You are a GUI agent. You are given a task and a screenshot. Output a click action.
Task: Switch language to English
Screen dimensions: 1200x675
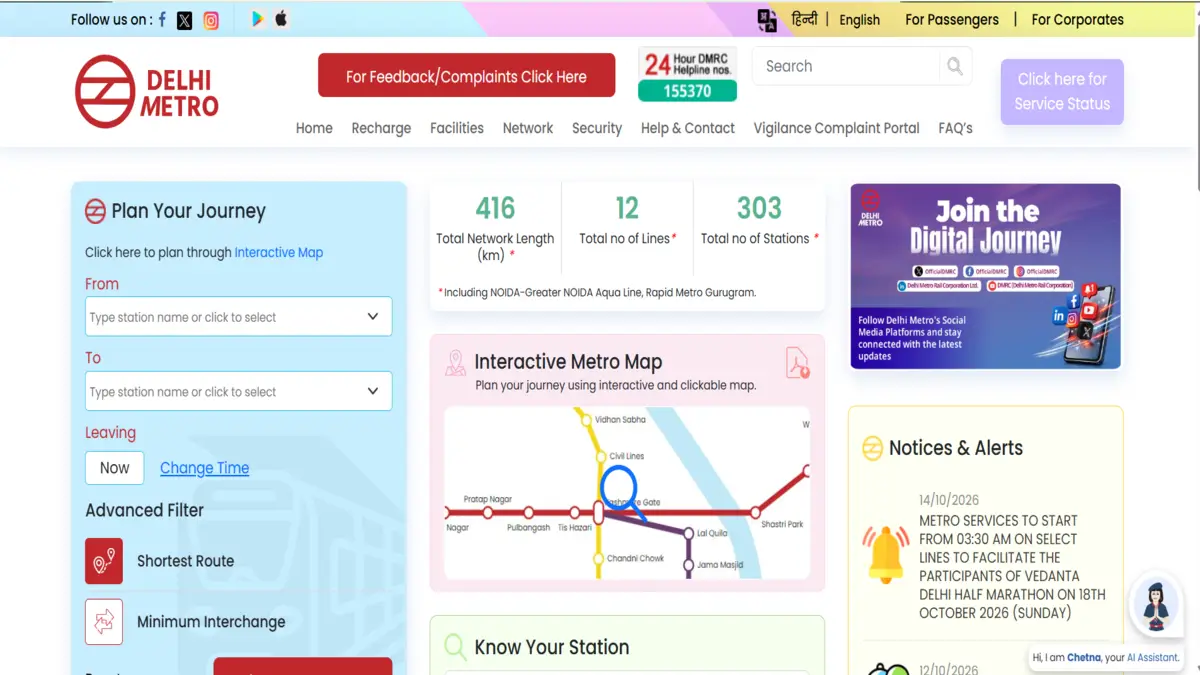tap(860, 19)
